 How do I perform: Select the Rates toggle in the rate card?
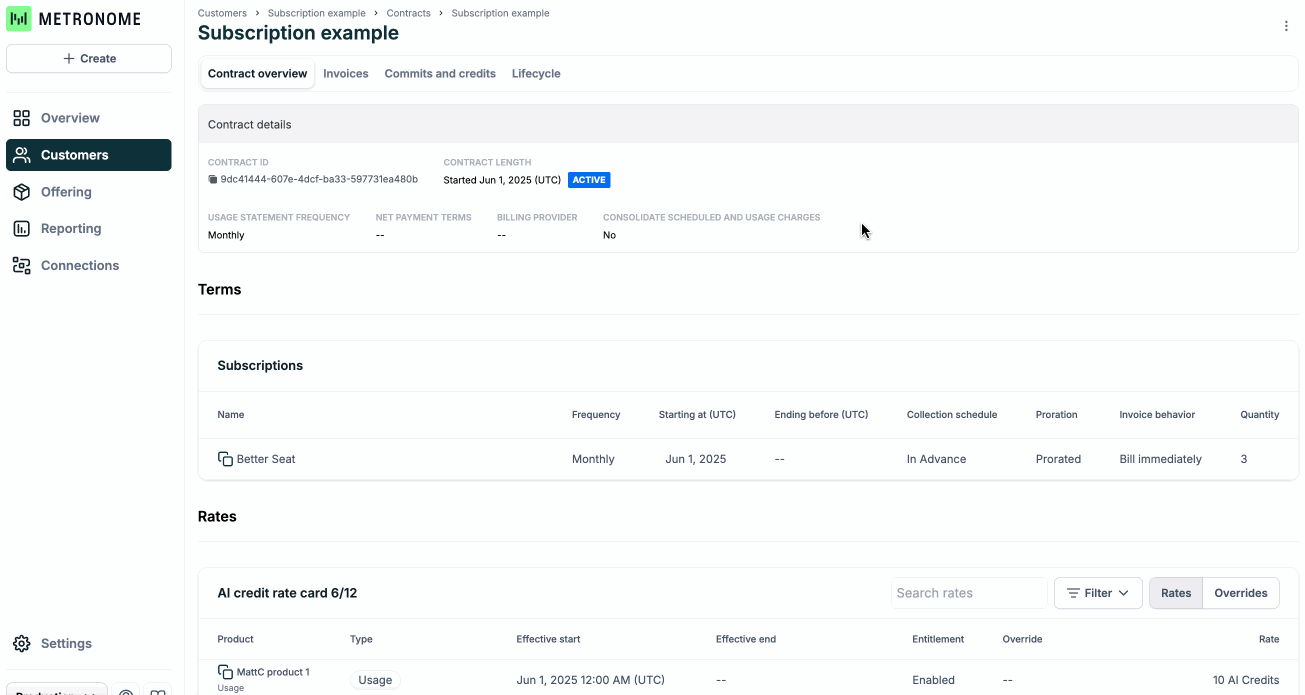coord(1175,592)
